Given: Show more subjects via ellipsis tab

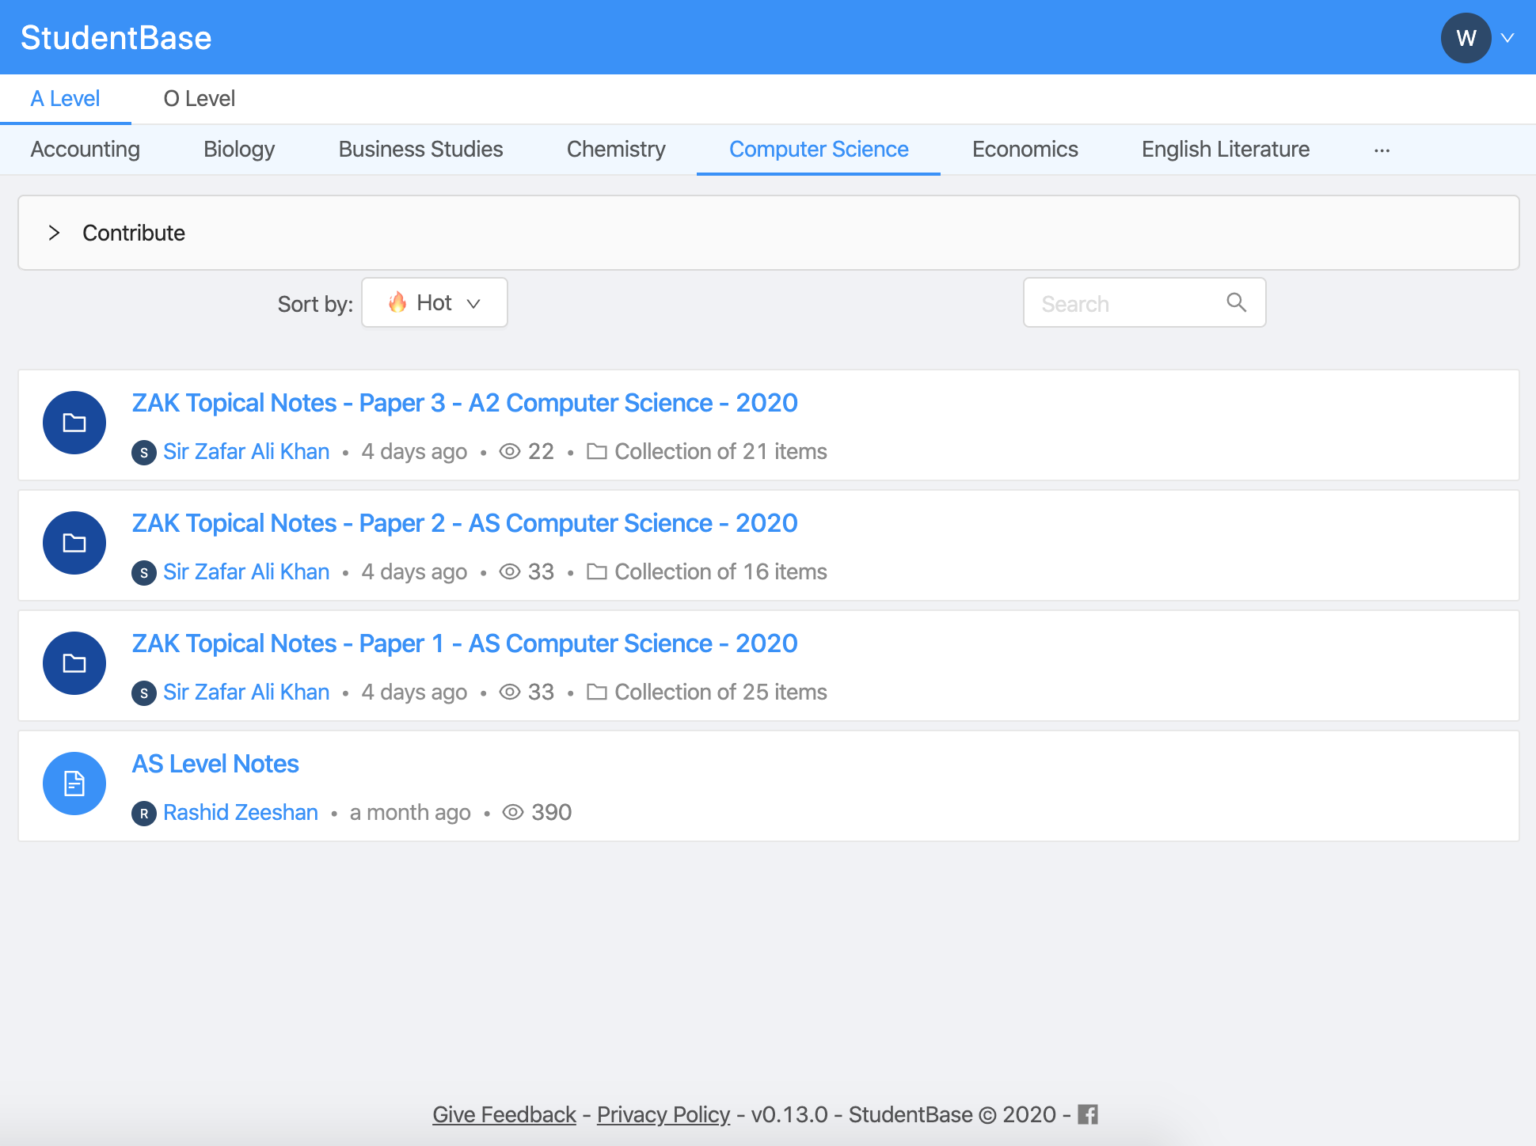Looking at the screenshot, I should [1381, 150].
